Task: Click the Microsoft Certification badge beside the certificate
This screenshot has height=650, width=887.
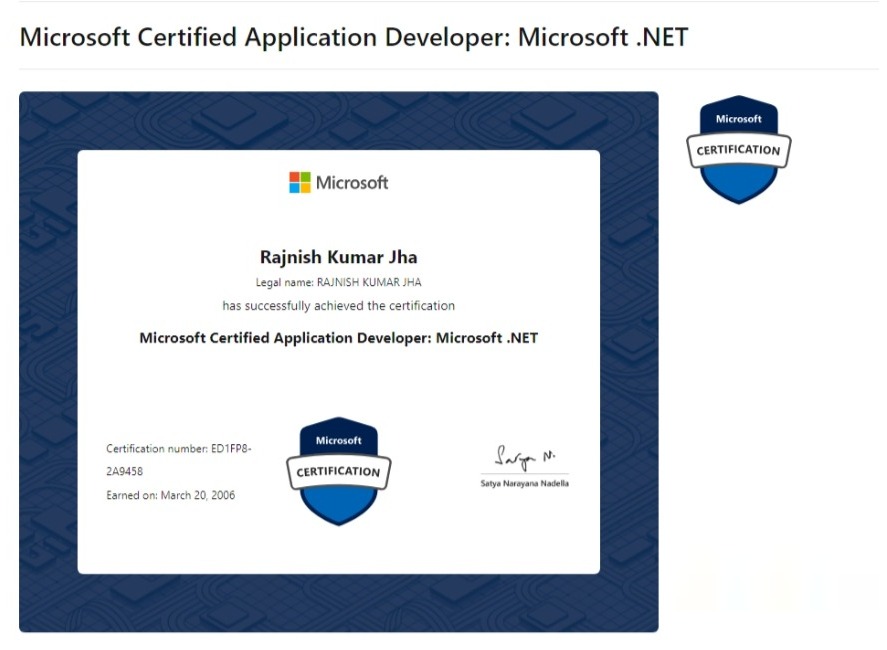Action: [x=738, y=149]
